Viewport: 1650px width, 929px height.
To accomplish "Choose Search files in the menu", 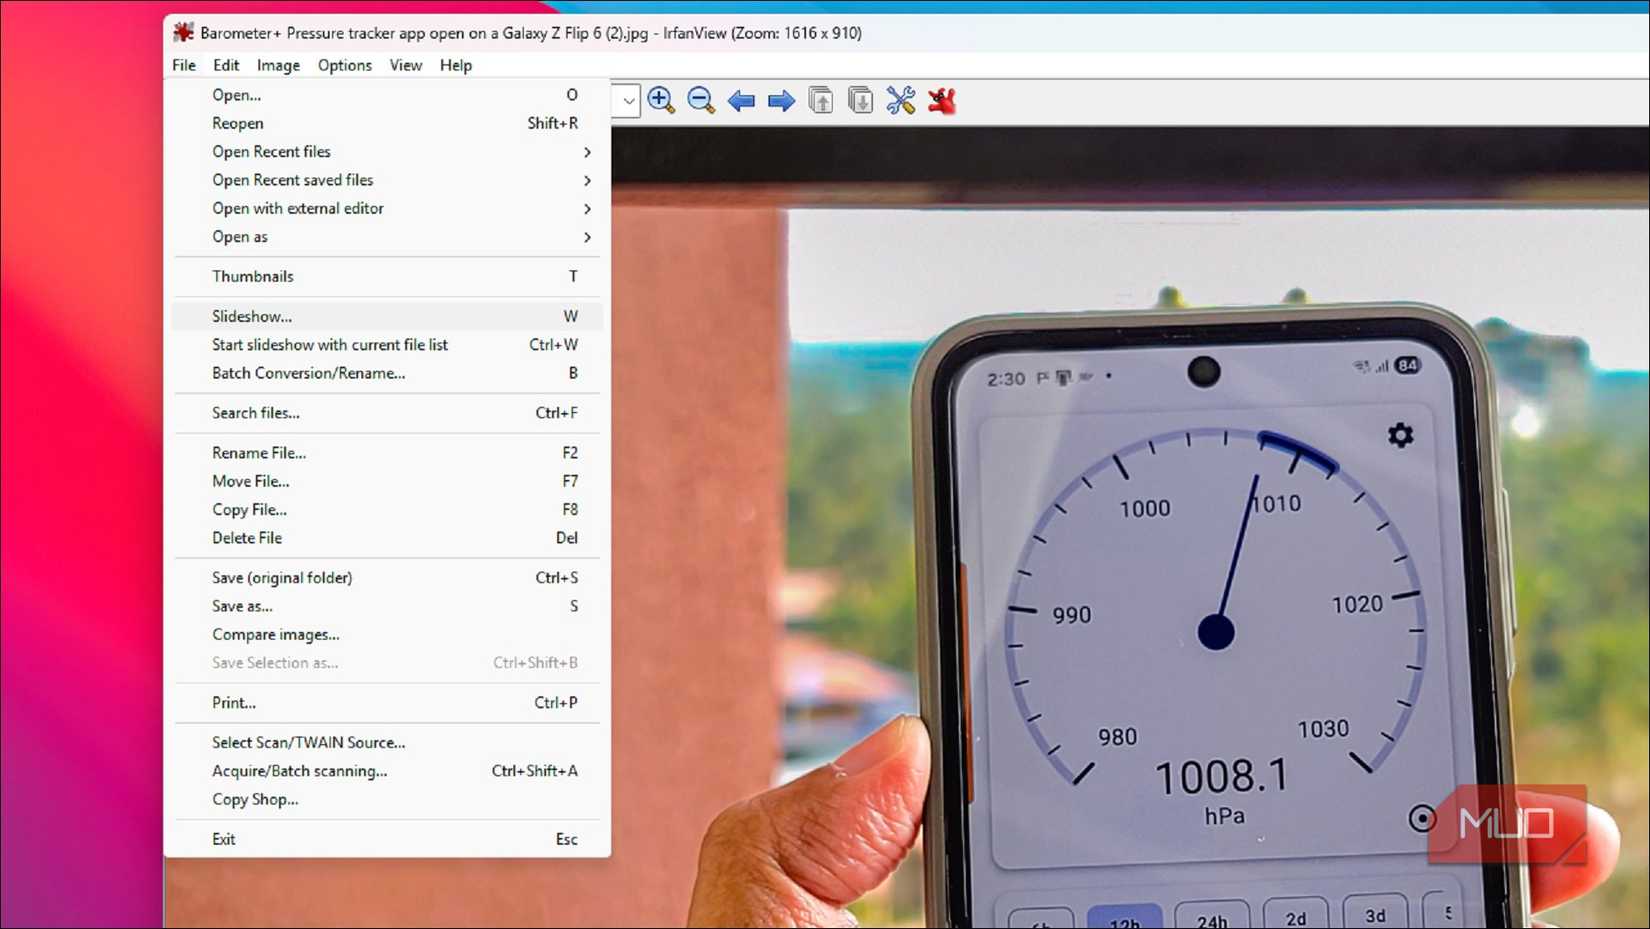I will (x=256, y=412).
